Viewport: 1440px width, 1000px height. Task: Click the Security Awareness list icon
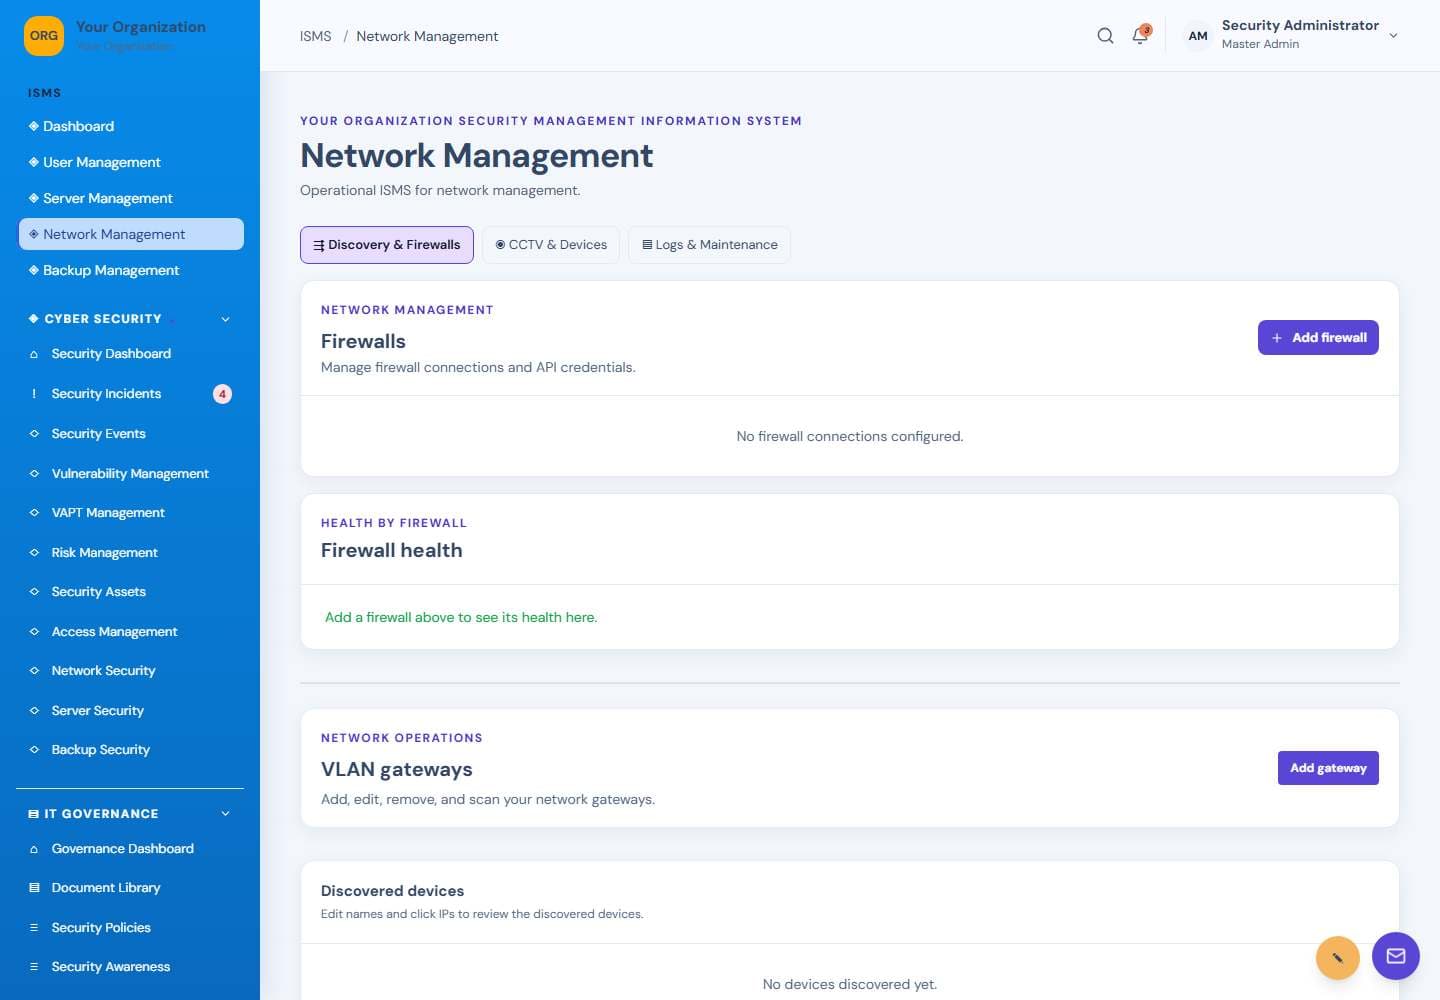(34, 967)
